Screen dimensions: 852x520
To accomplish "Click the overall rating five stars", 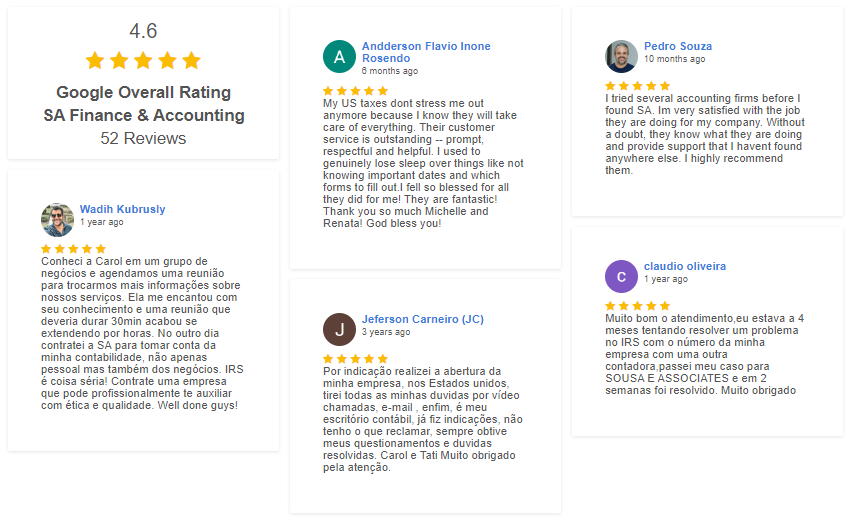I will click(143, 60).
